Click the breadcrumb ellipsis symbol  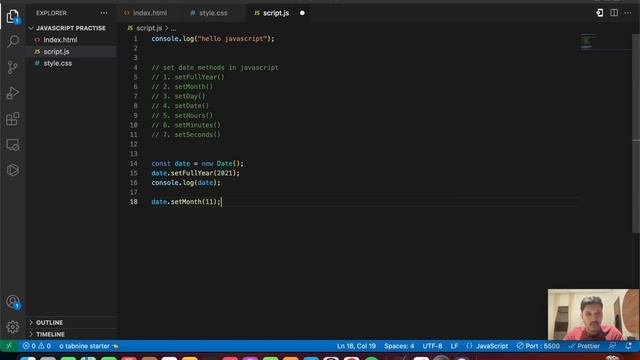click(173, 29)
